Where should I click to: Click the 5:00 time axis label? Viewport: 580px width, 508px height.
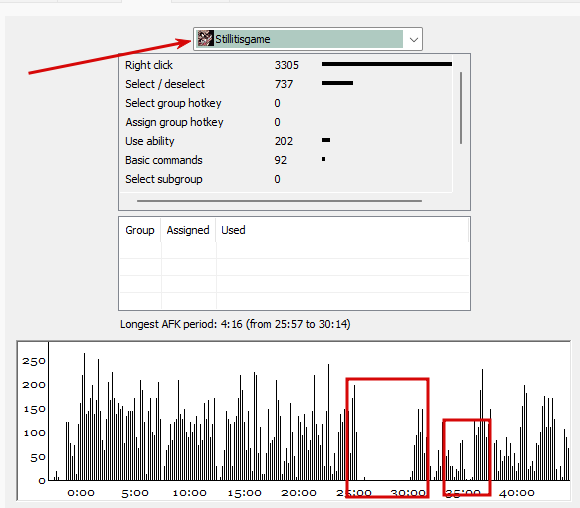point(135,493)
